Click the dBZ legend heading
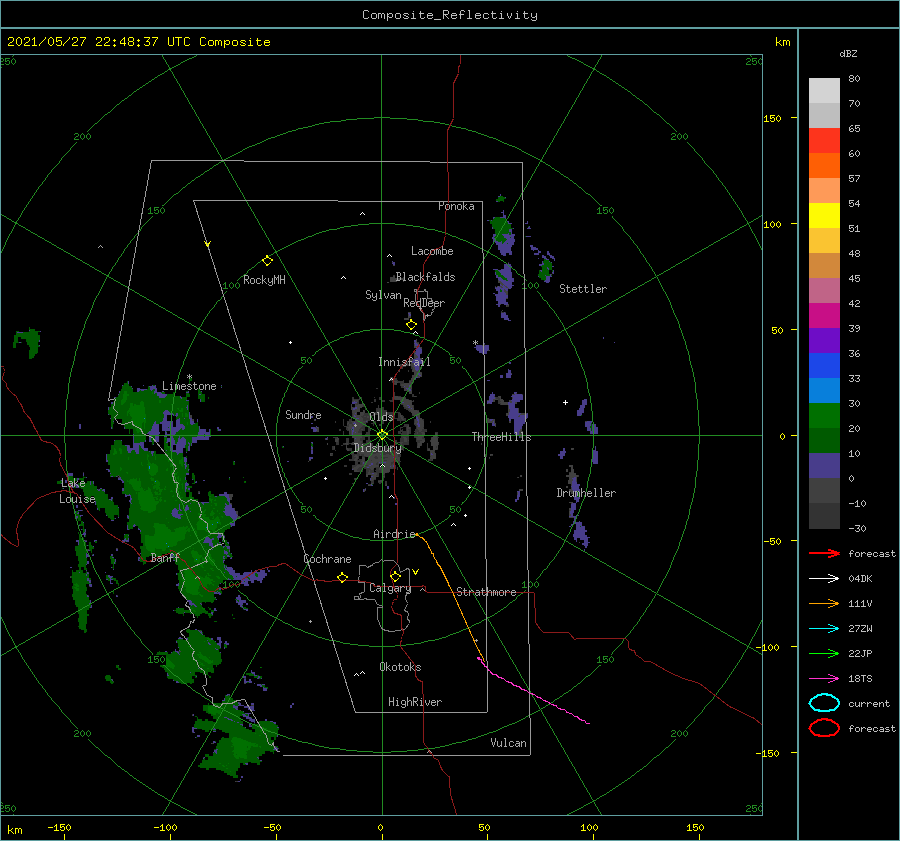The height and width of the screenshot is (841, 900). (848, 53)
